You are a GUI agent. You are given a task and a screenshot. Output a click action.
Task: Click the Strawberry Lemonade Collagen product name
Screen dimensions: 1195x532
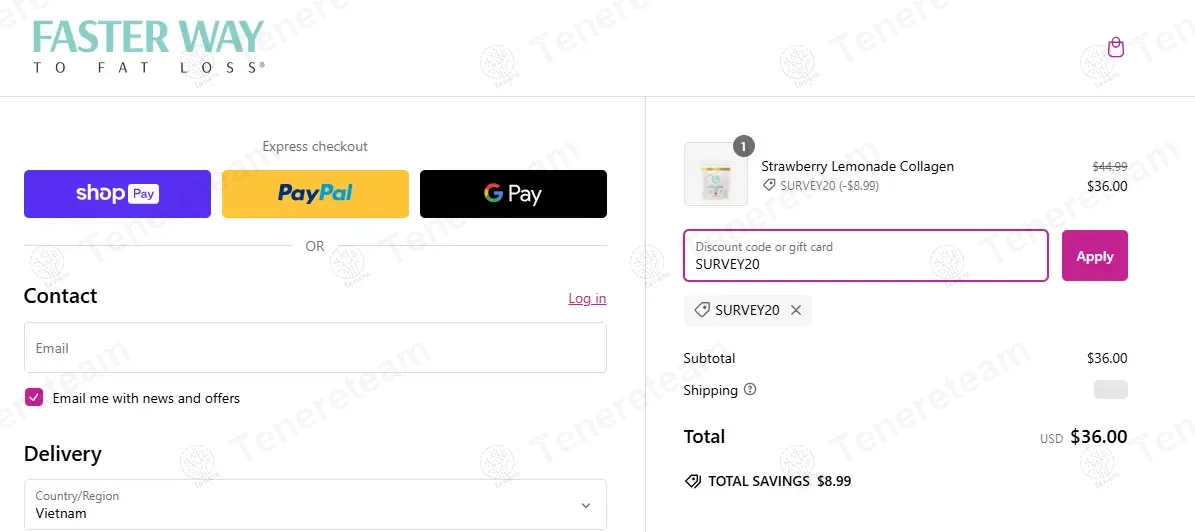(x=857, y=166)
